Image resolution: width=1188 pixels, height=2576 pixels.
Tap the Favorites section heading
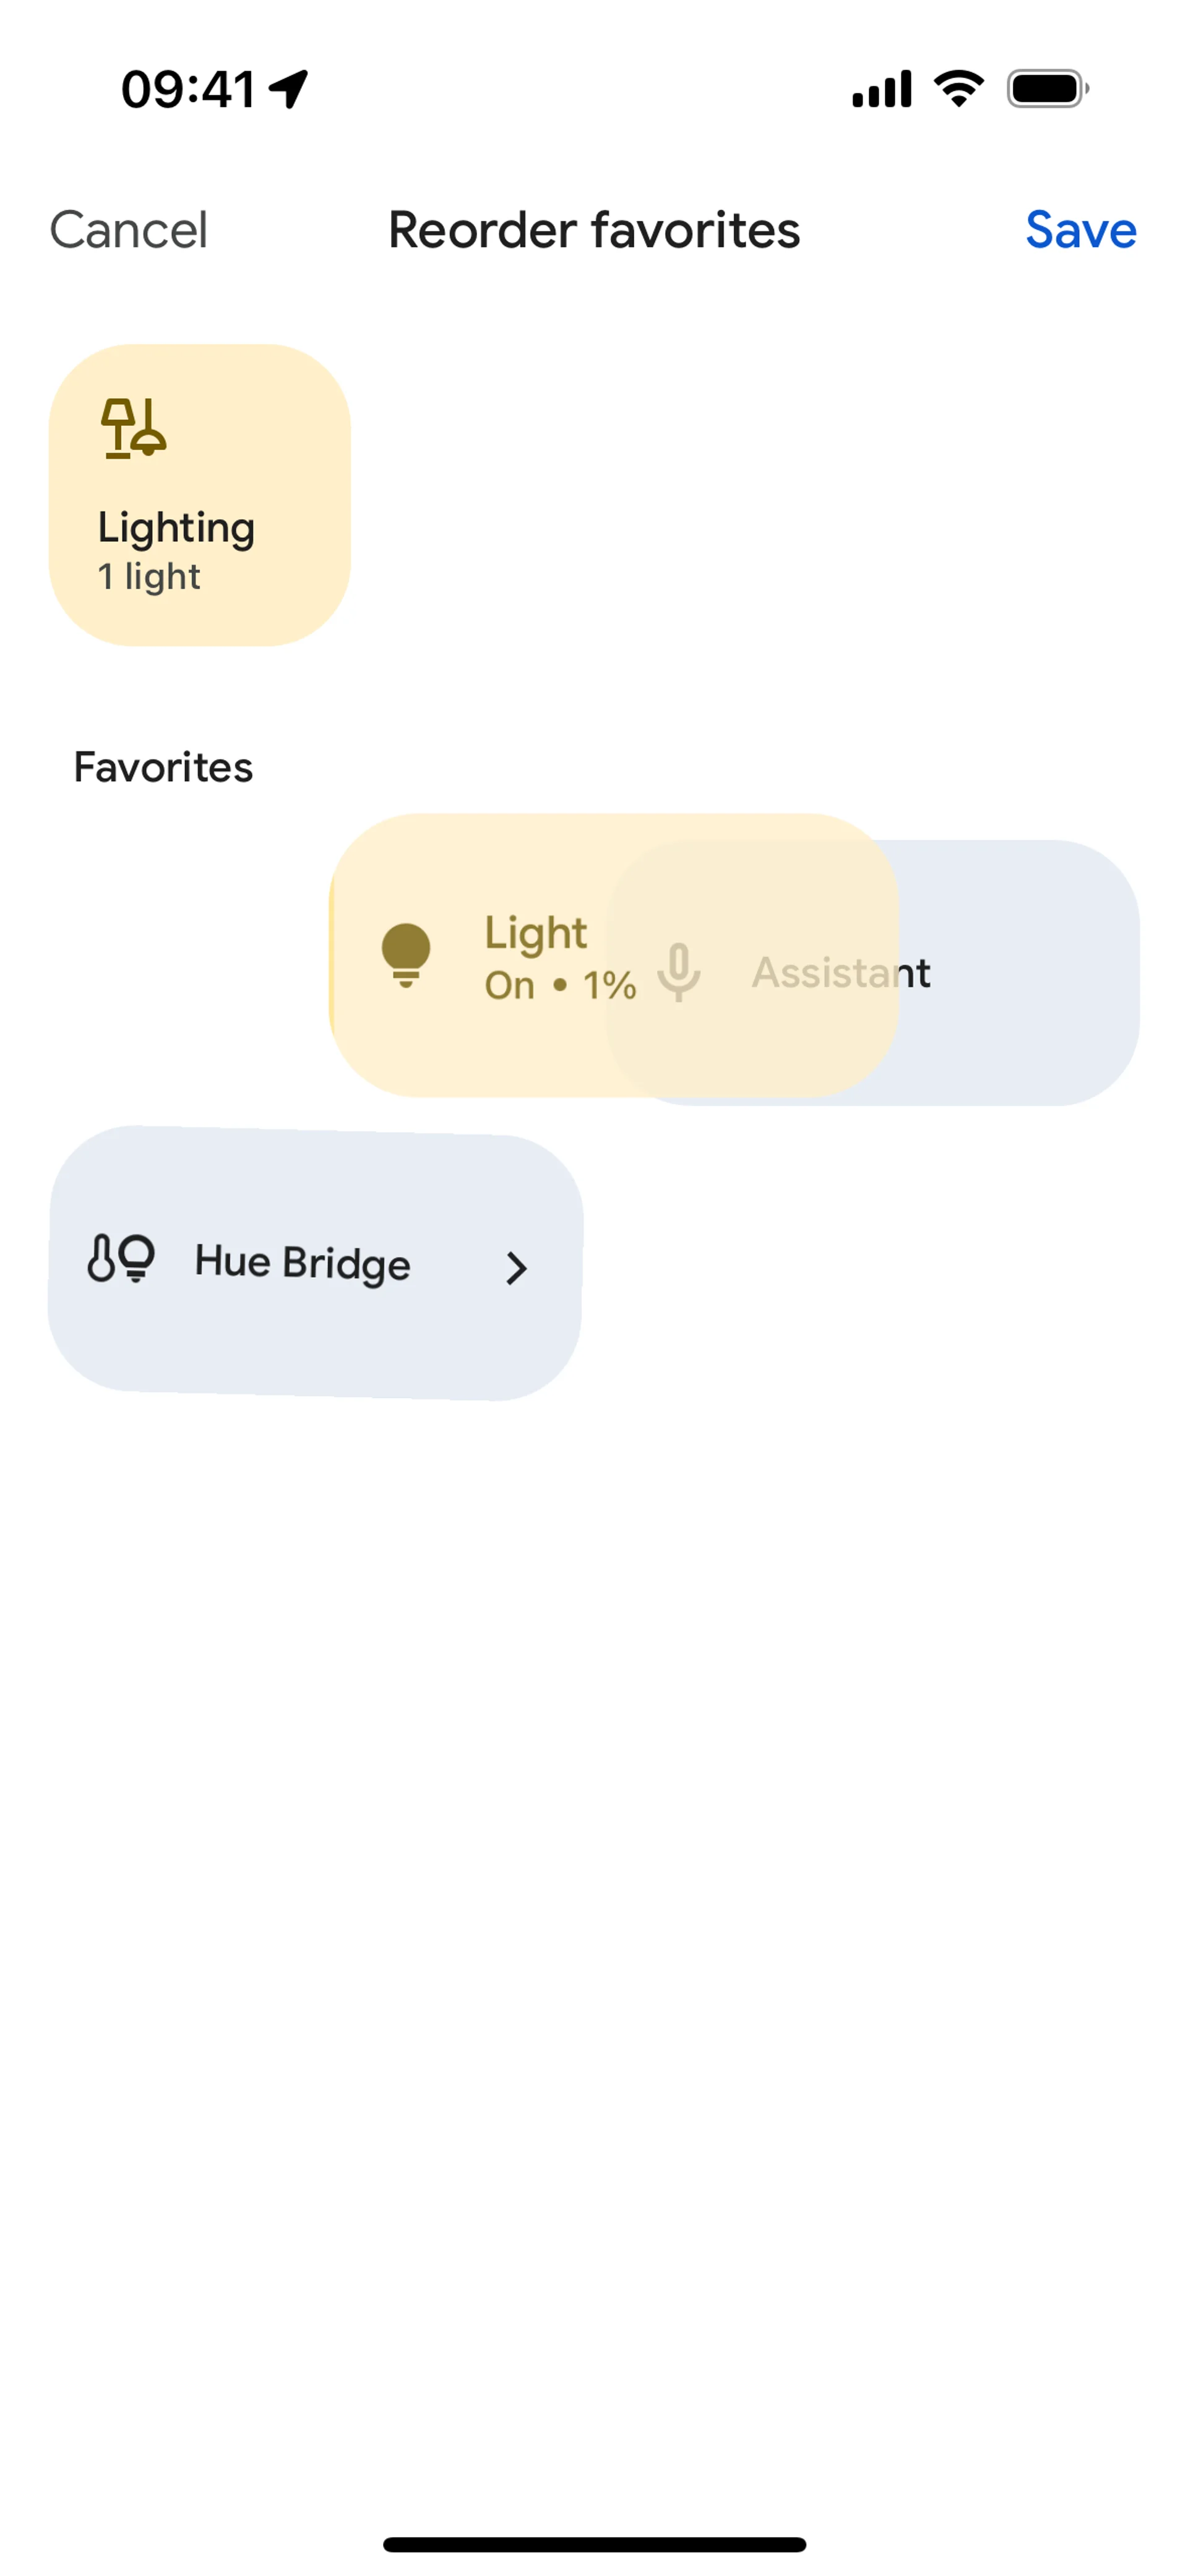(x=163, y=767)
